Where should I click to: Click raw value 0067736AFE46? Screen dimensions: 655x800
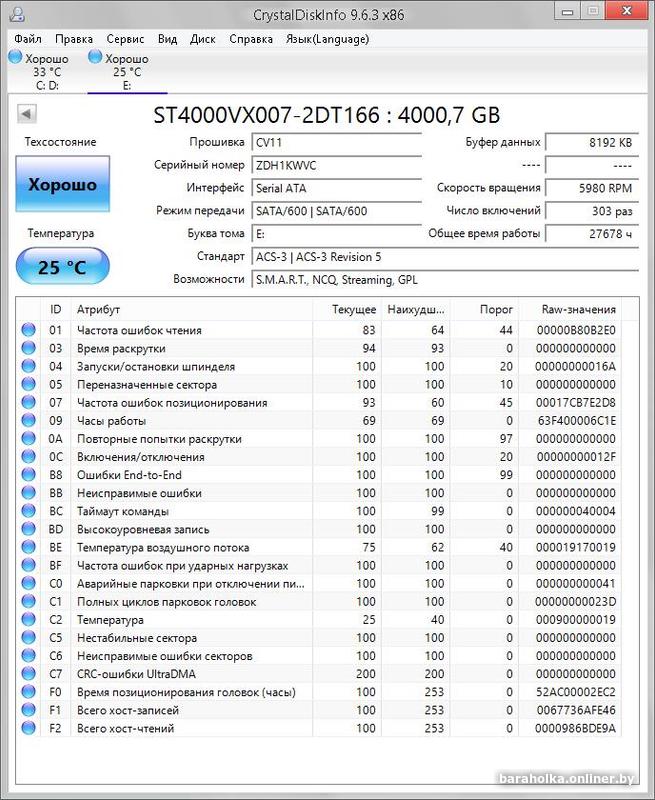(x=576, y=710)
